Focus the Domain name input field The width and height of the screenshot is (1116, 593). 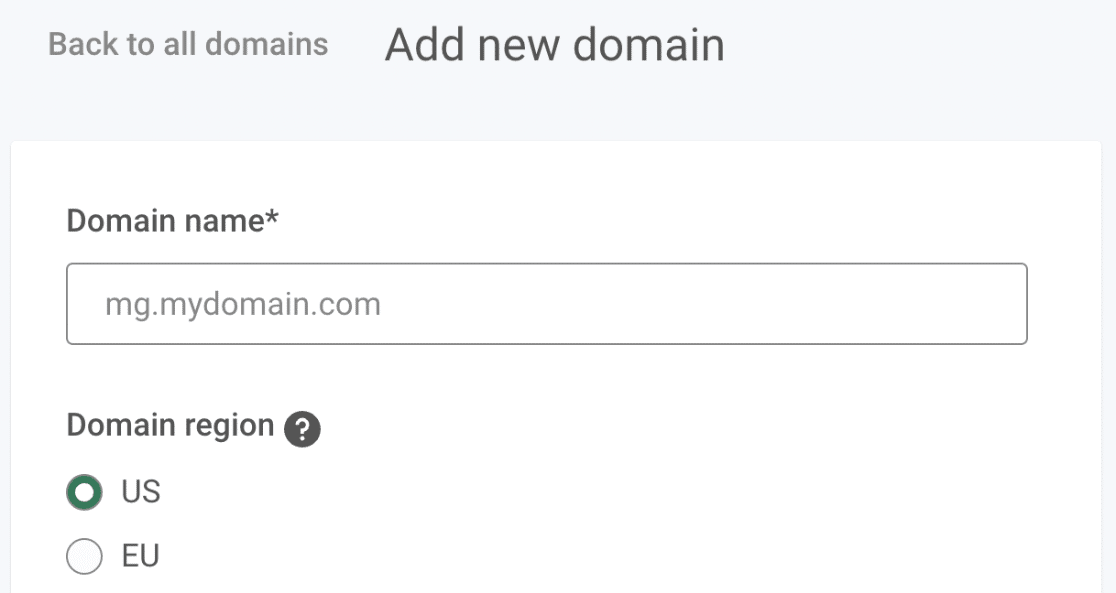click(547, 304)
